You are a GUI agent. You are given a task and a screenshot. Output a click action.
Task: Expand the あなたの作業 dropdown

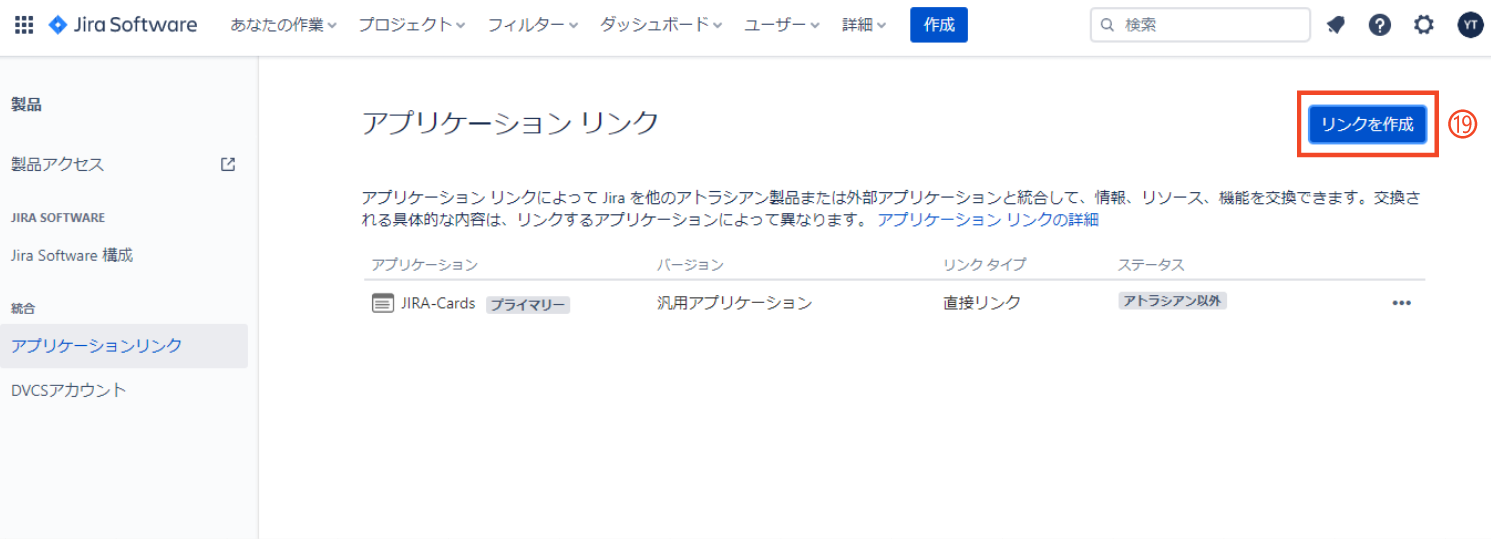point(283,25)
